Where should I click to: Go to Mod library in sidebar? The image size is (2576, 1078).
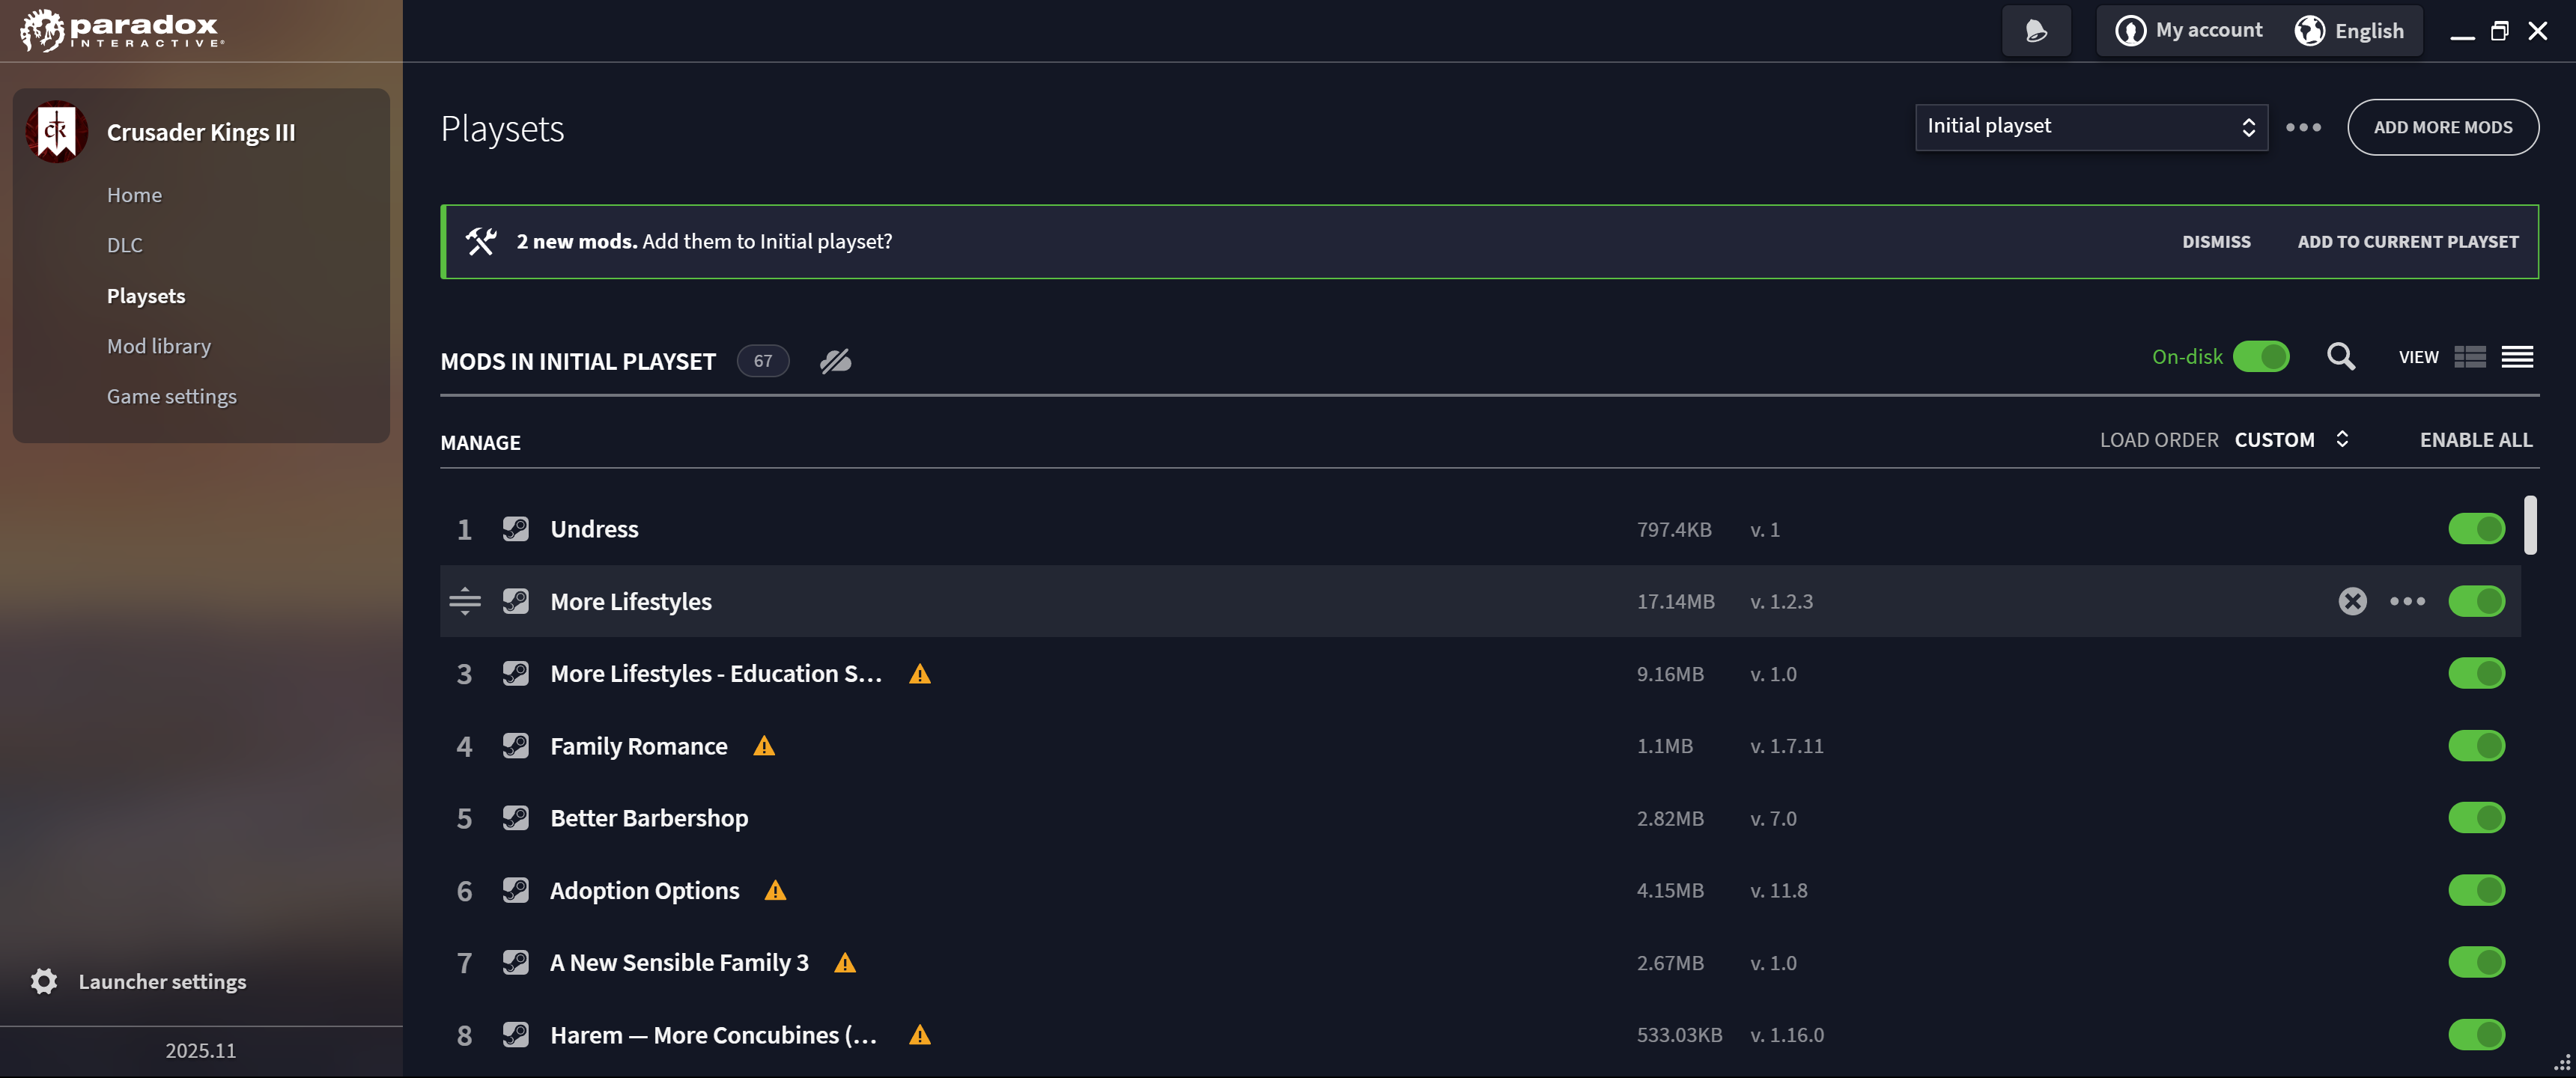159,346
